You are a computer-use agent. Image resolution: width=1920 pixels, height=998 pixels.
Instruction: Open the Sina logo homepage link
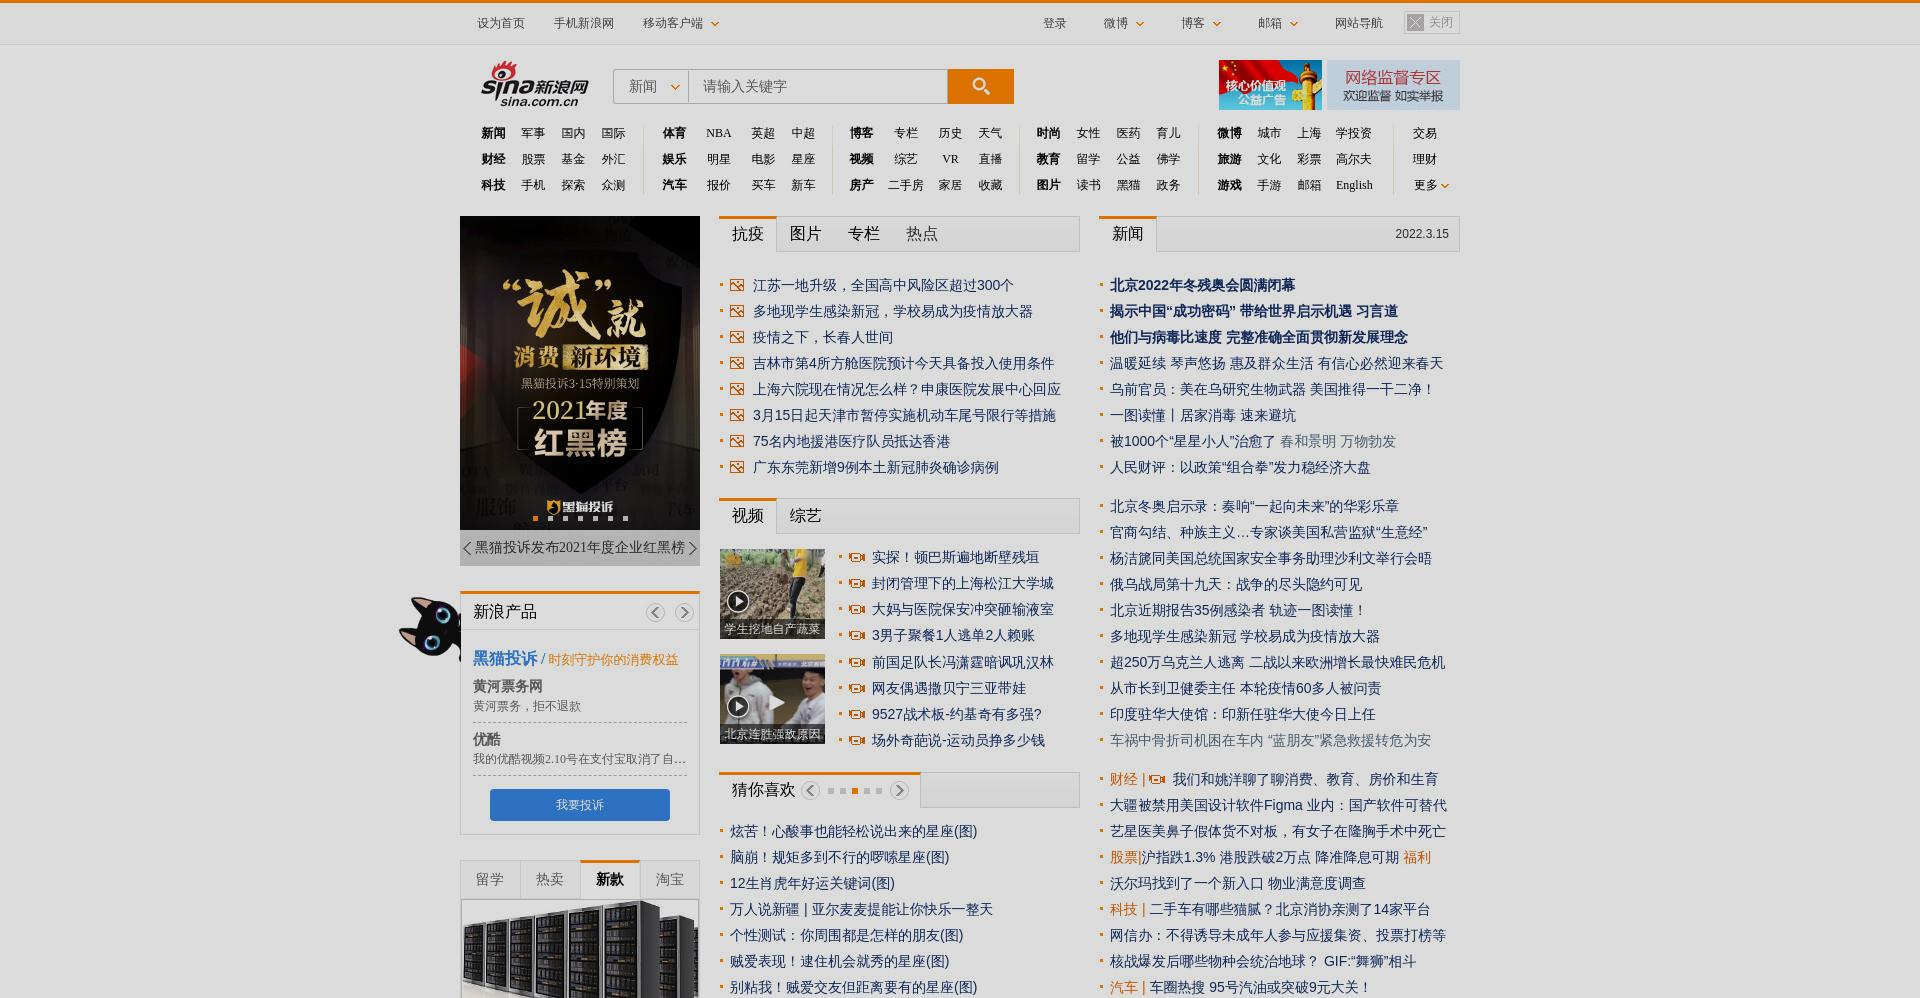click(x=535, y=84)
